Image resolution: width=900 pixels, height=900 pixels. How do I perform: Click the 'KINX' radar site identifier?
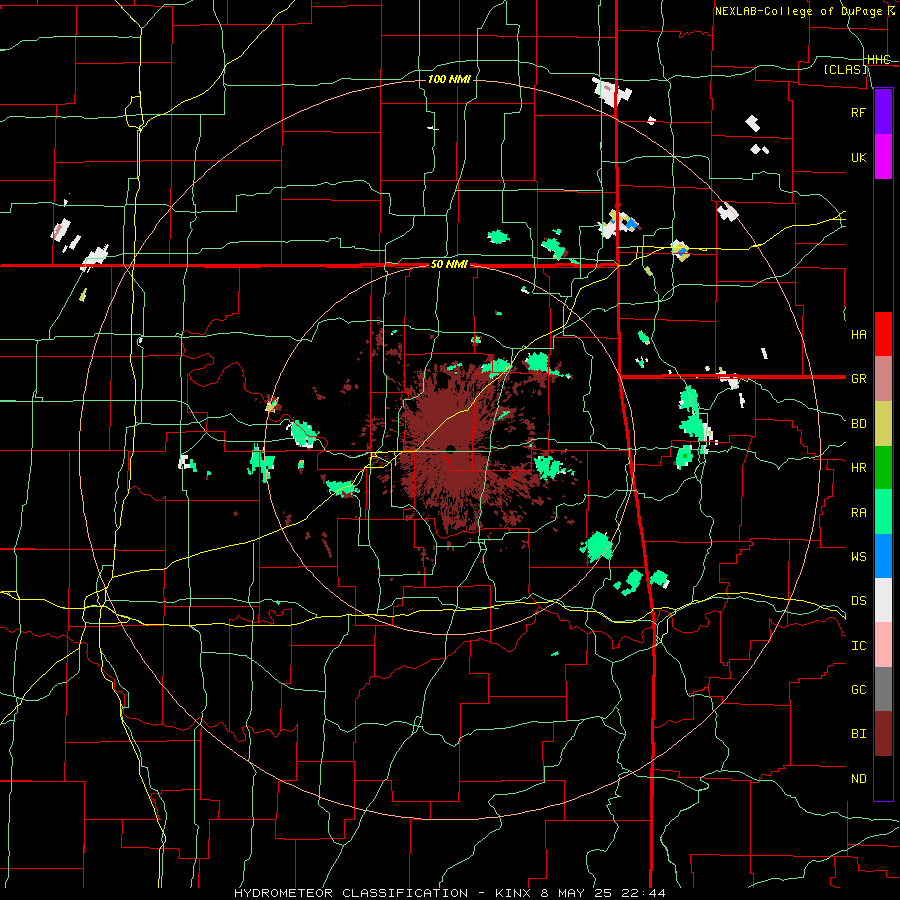[513, 893]
